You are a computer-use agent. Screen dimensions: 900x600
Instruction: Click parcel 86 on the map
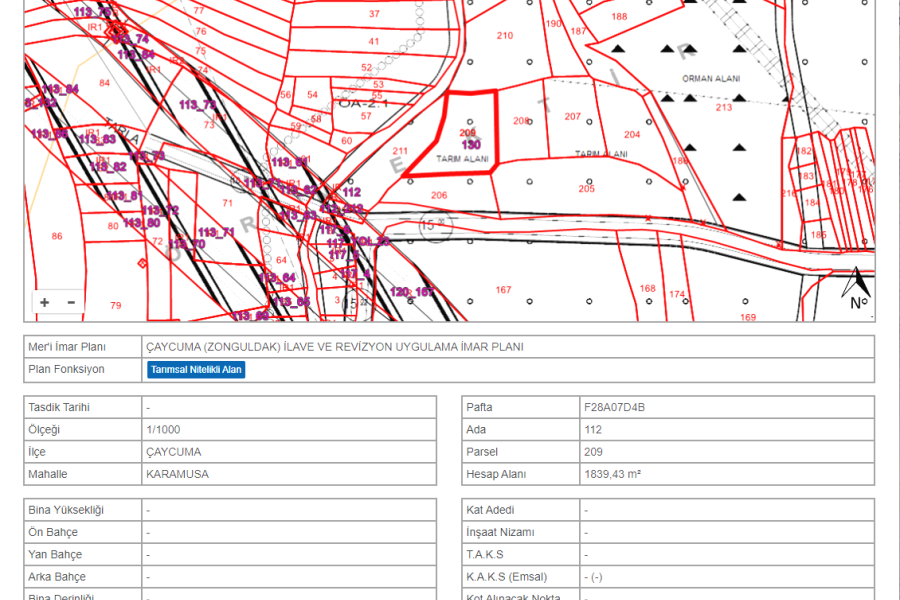[x=57, y=236]
